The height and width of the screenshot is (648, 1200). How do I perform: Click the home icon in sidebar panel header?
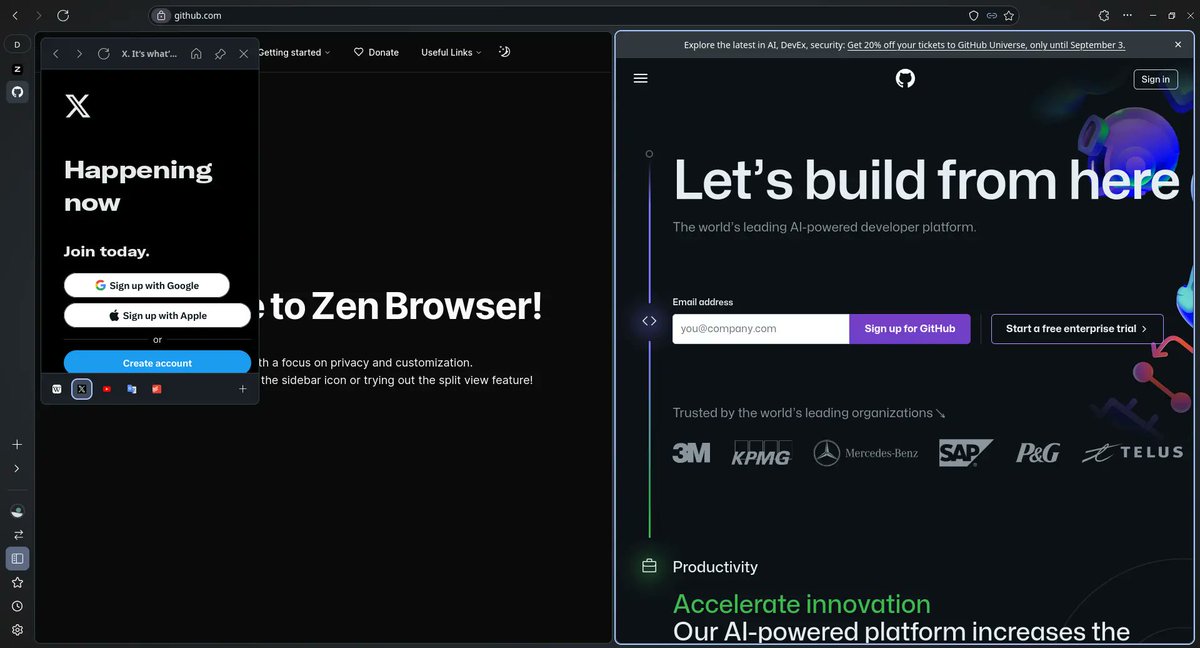click(196, 54)
